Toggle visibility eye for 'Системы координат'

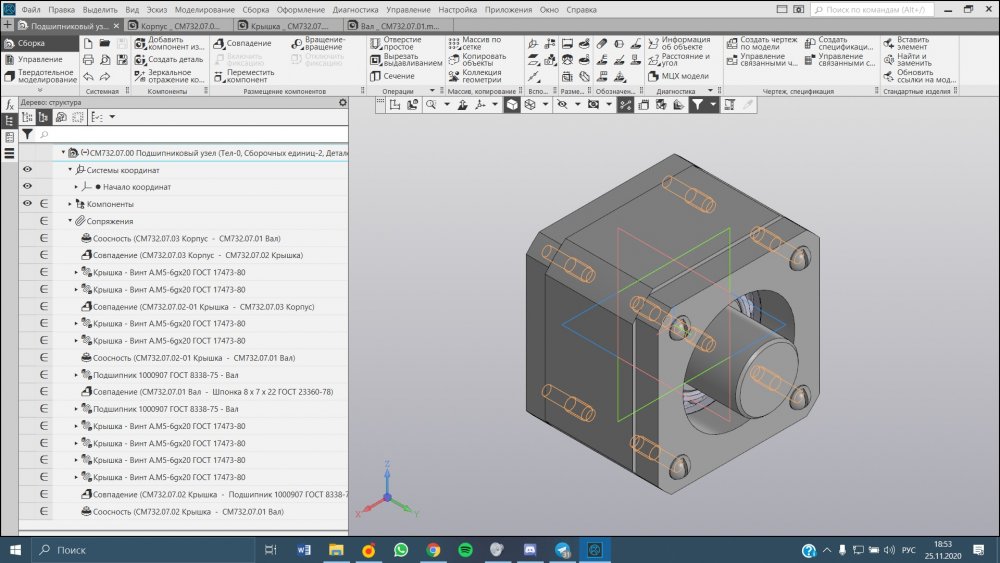(27, 170)
